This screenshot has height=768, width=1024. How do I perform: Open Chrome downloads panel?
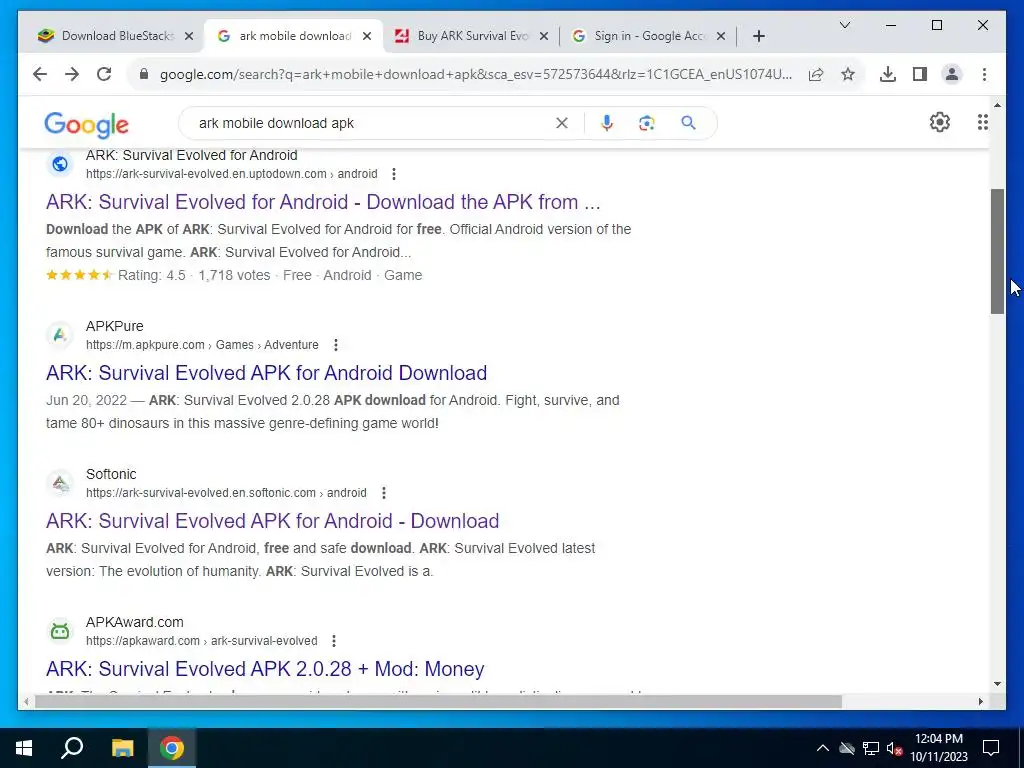click(x=888, y=74)
